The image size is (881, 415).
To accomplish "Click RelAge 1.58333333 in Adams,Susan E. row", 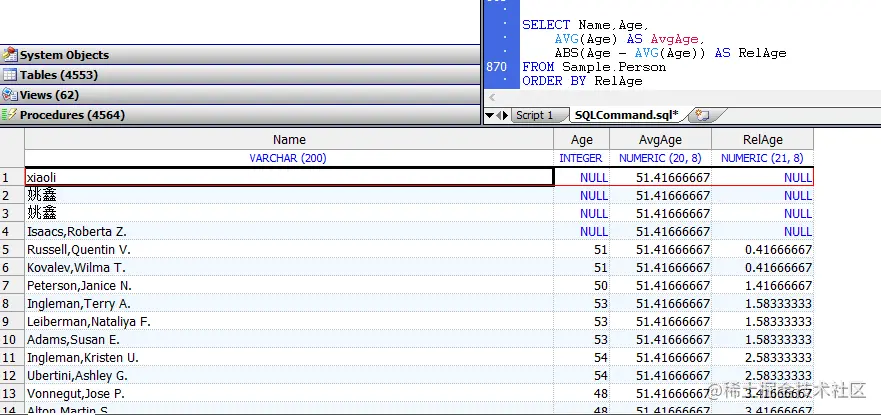I will click(x=762, y=339).
